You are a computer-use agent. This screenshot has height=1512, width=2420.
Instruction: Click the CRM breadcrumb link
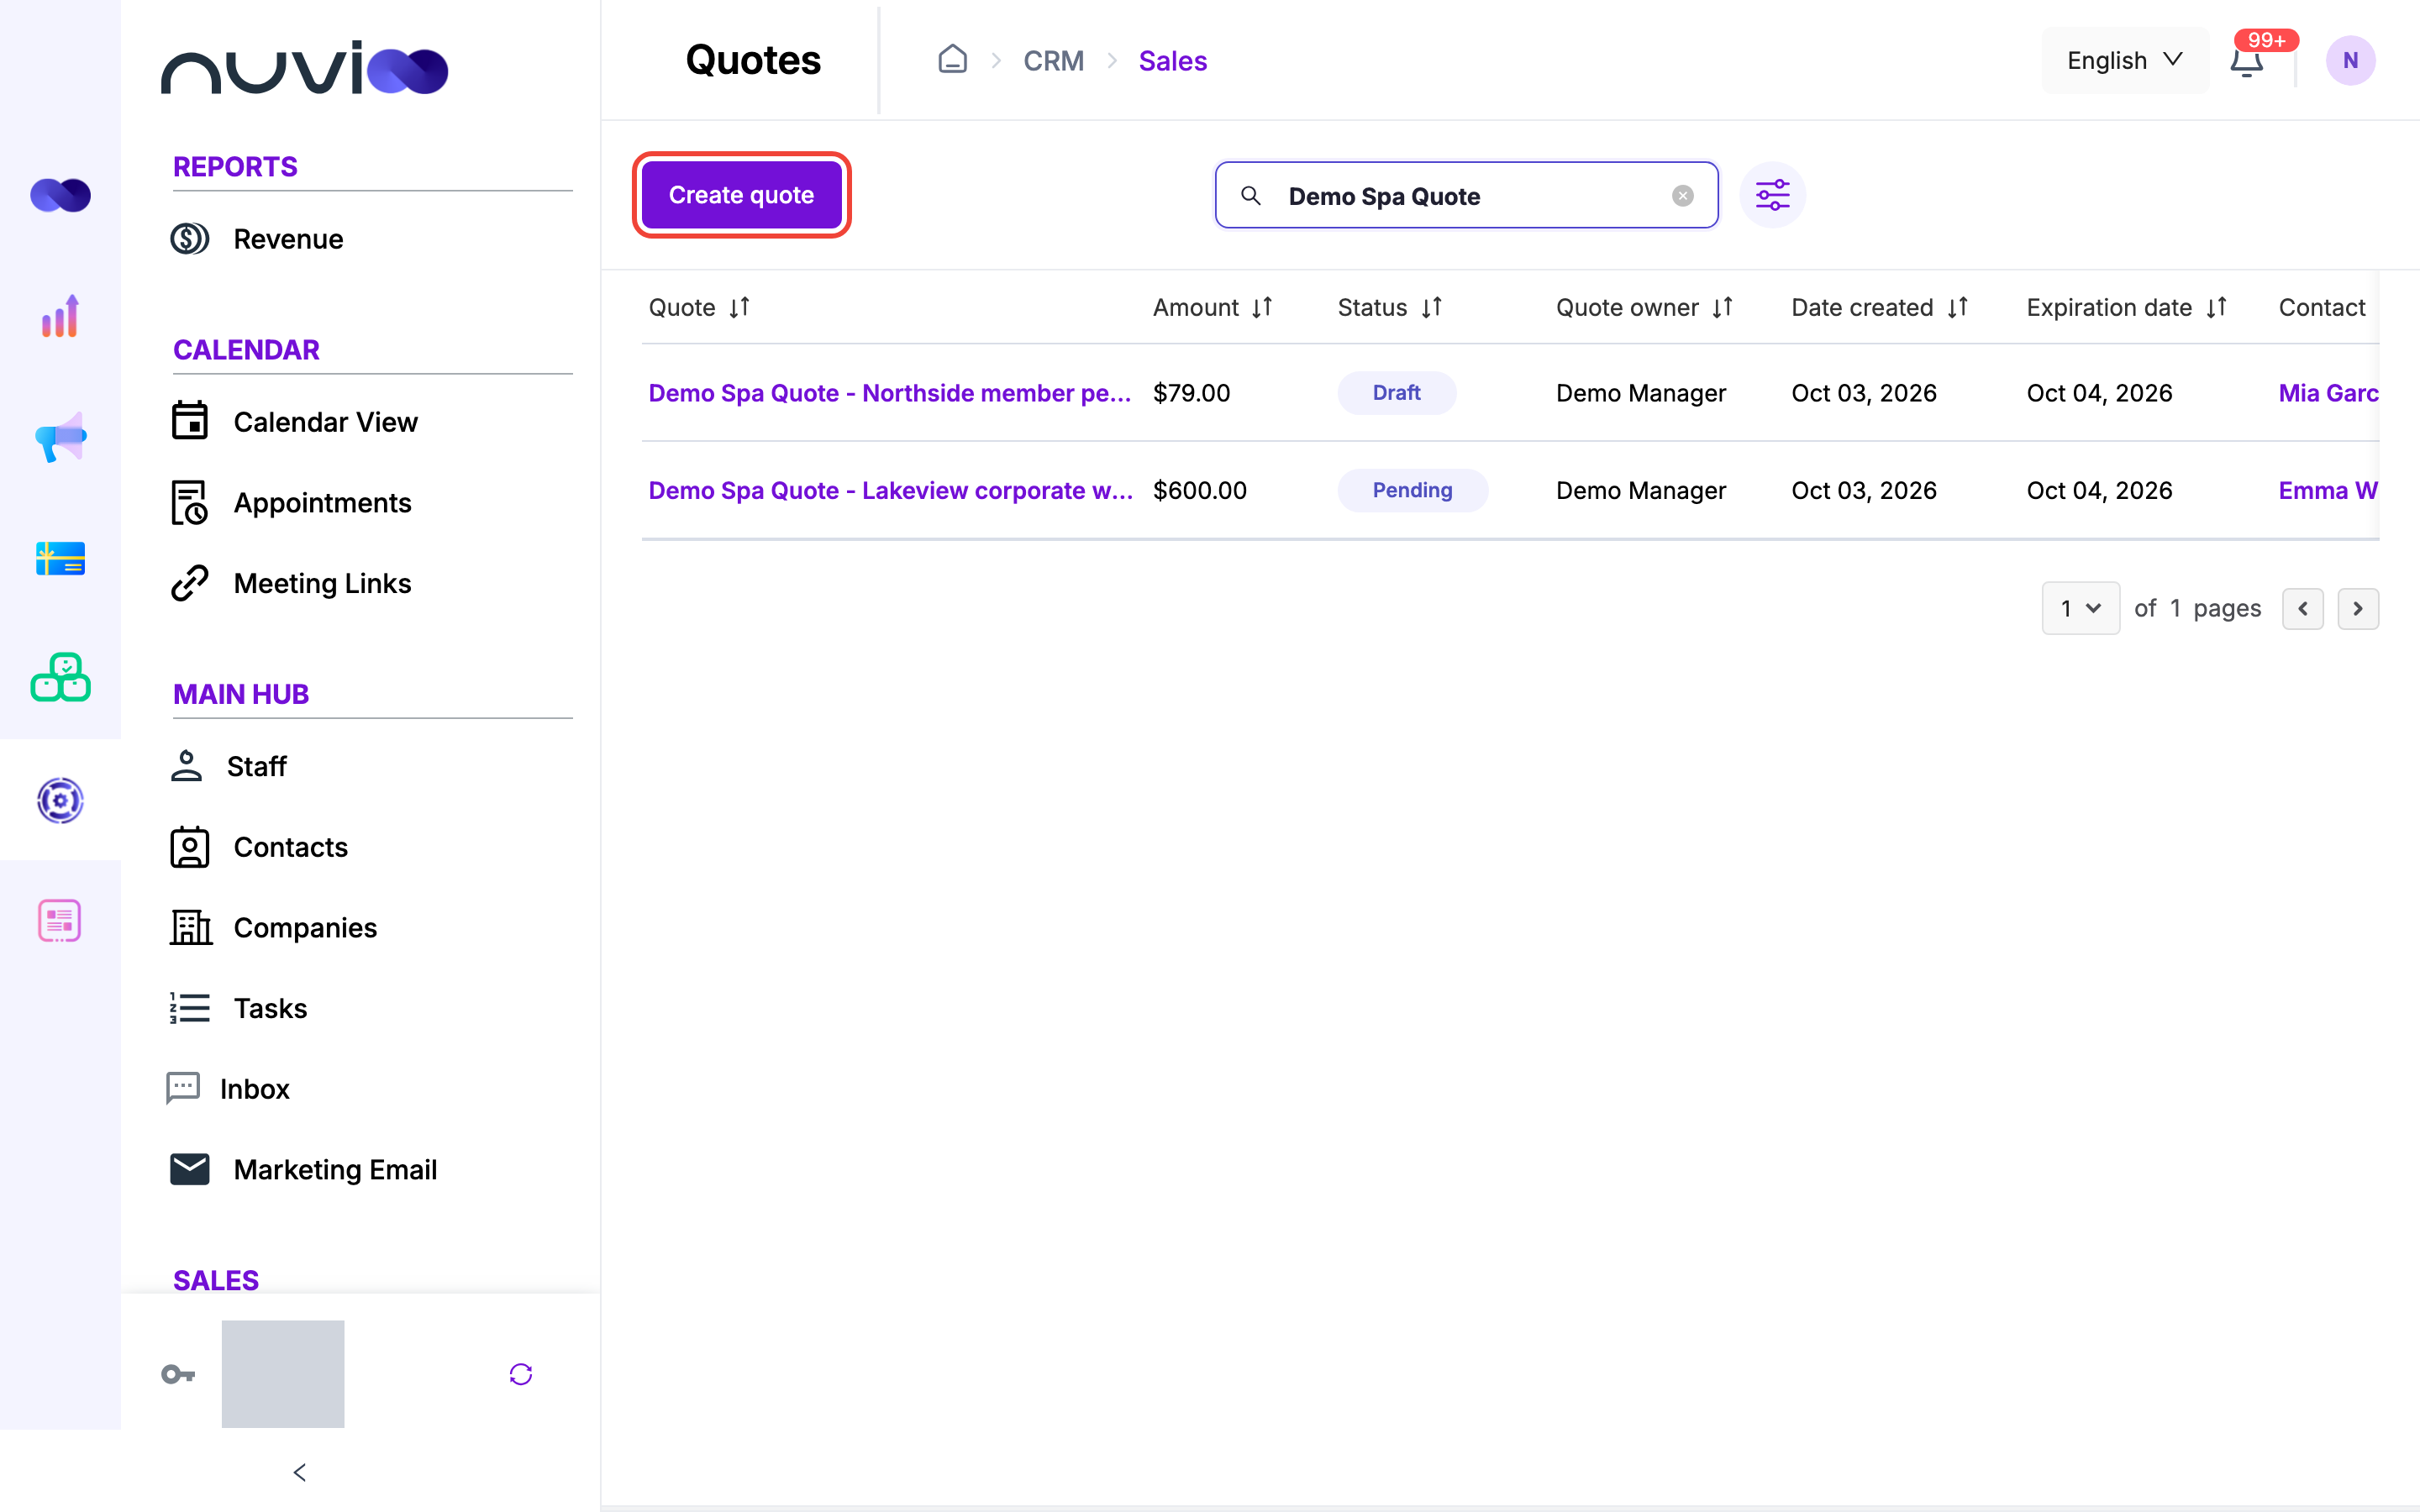[x=1053, y=61]
